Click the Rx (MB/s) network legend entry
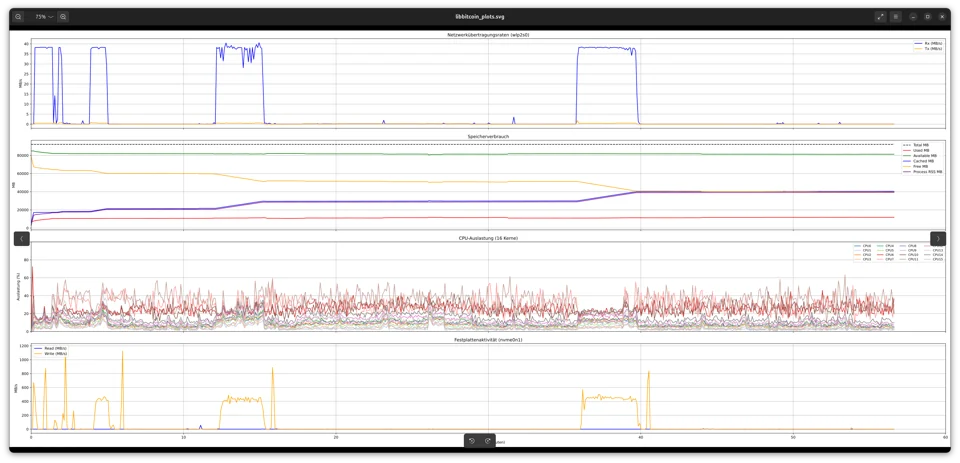Image resolution: width=960 pixels, height=463 pixels. 927,43
